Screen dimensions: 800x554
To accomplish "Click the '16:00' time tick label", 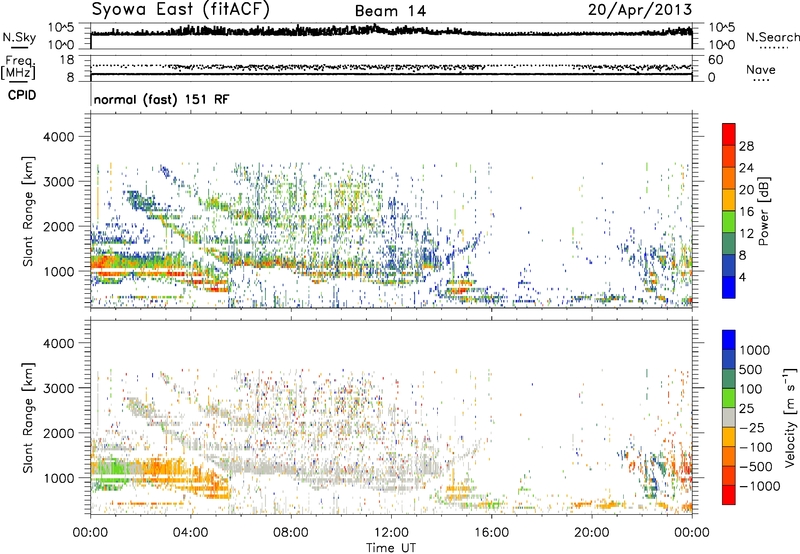I will pyautogui.click(x=491, y=533).
